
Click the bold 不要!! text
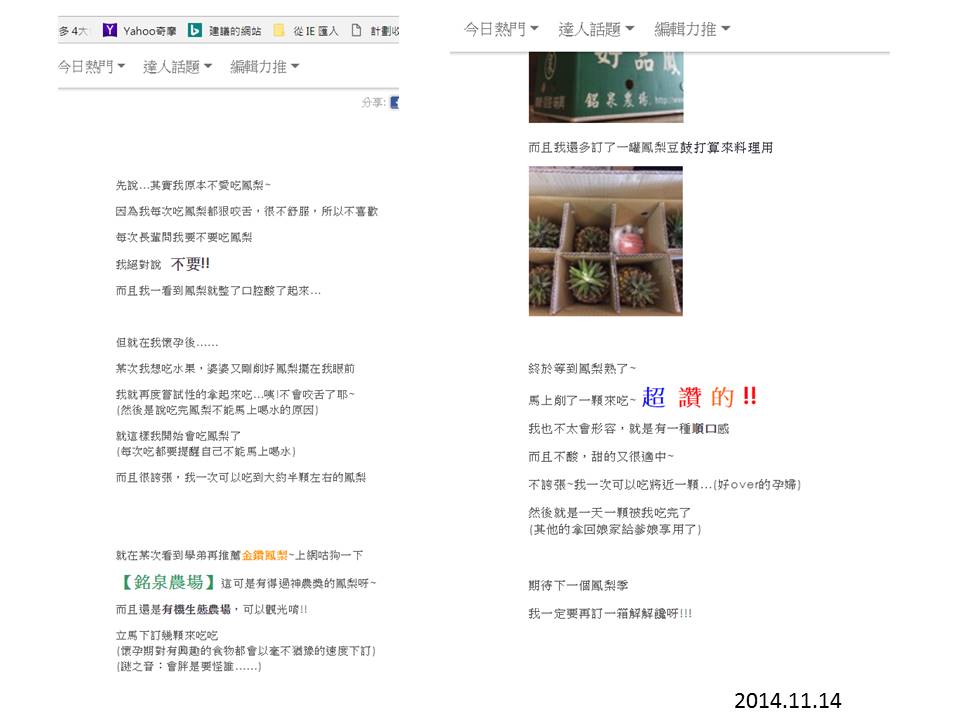(190, 264)
